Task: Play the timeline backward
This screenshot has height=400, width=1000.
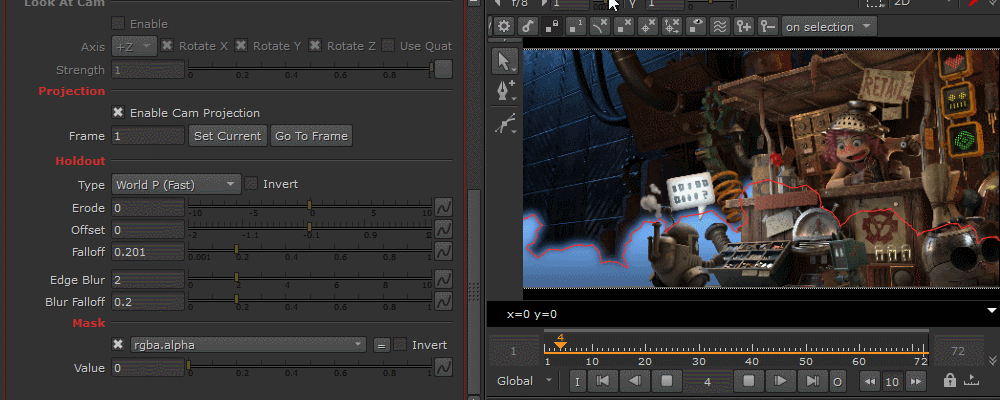Action: [635, 381]
